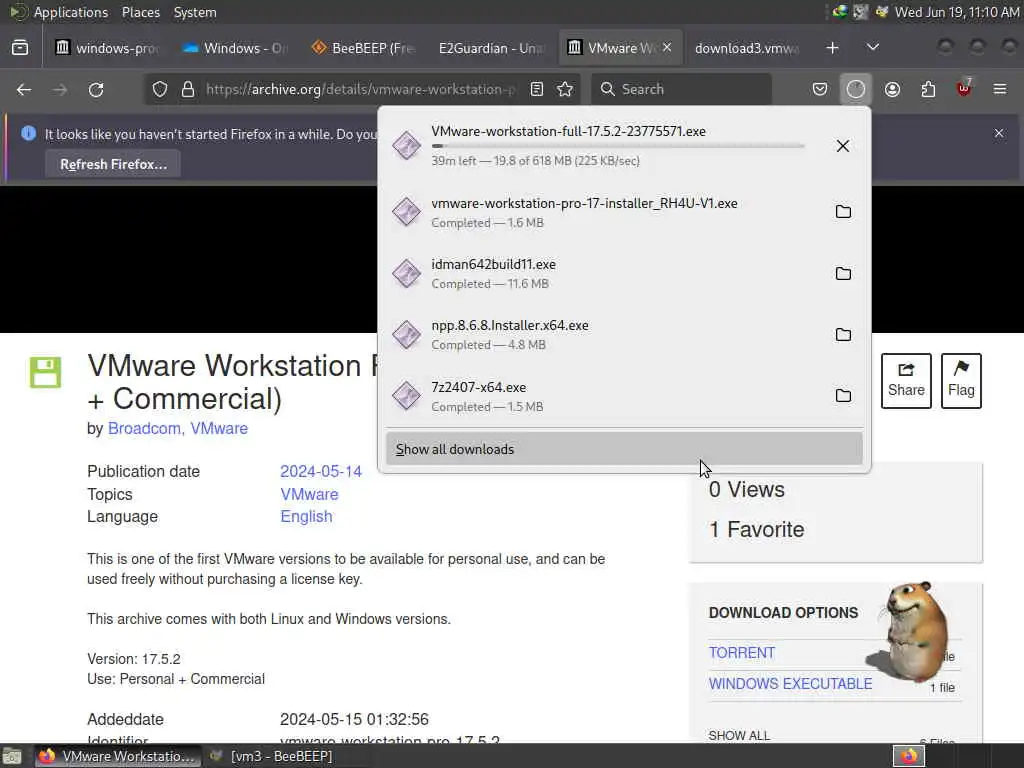Open the WINDOWS EXECUTABLE download option
Viewport: 1024px width, 768px height.
point(790,684)
